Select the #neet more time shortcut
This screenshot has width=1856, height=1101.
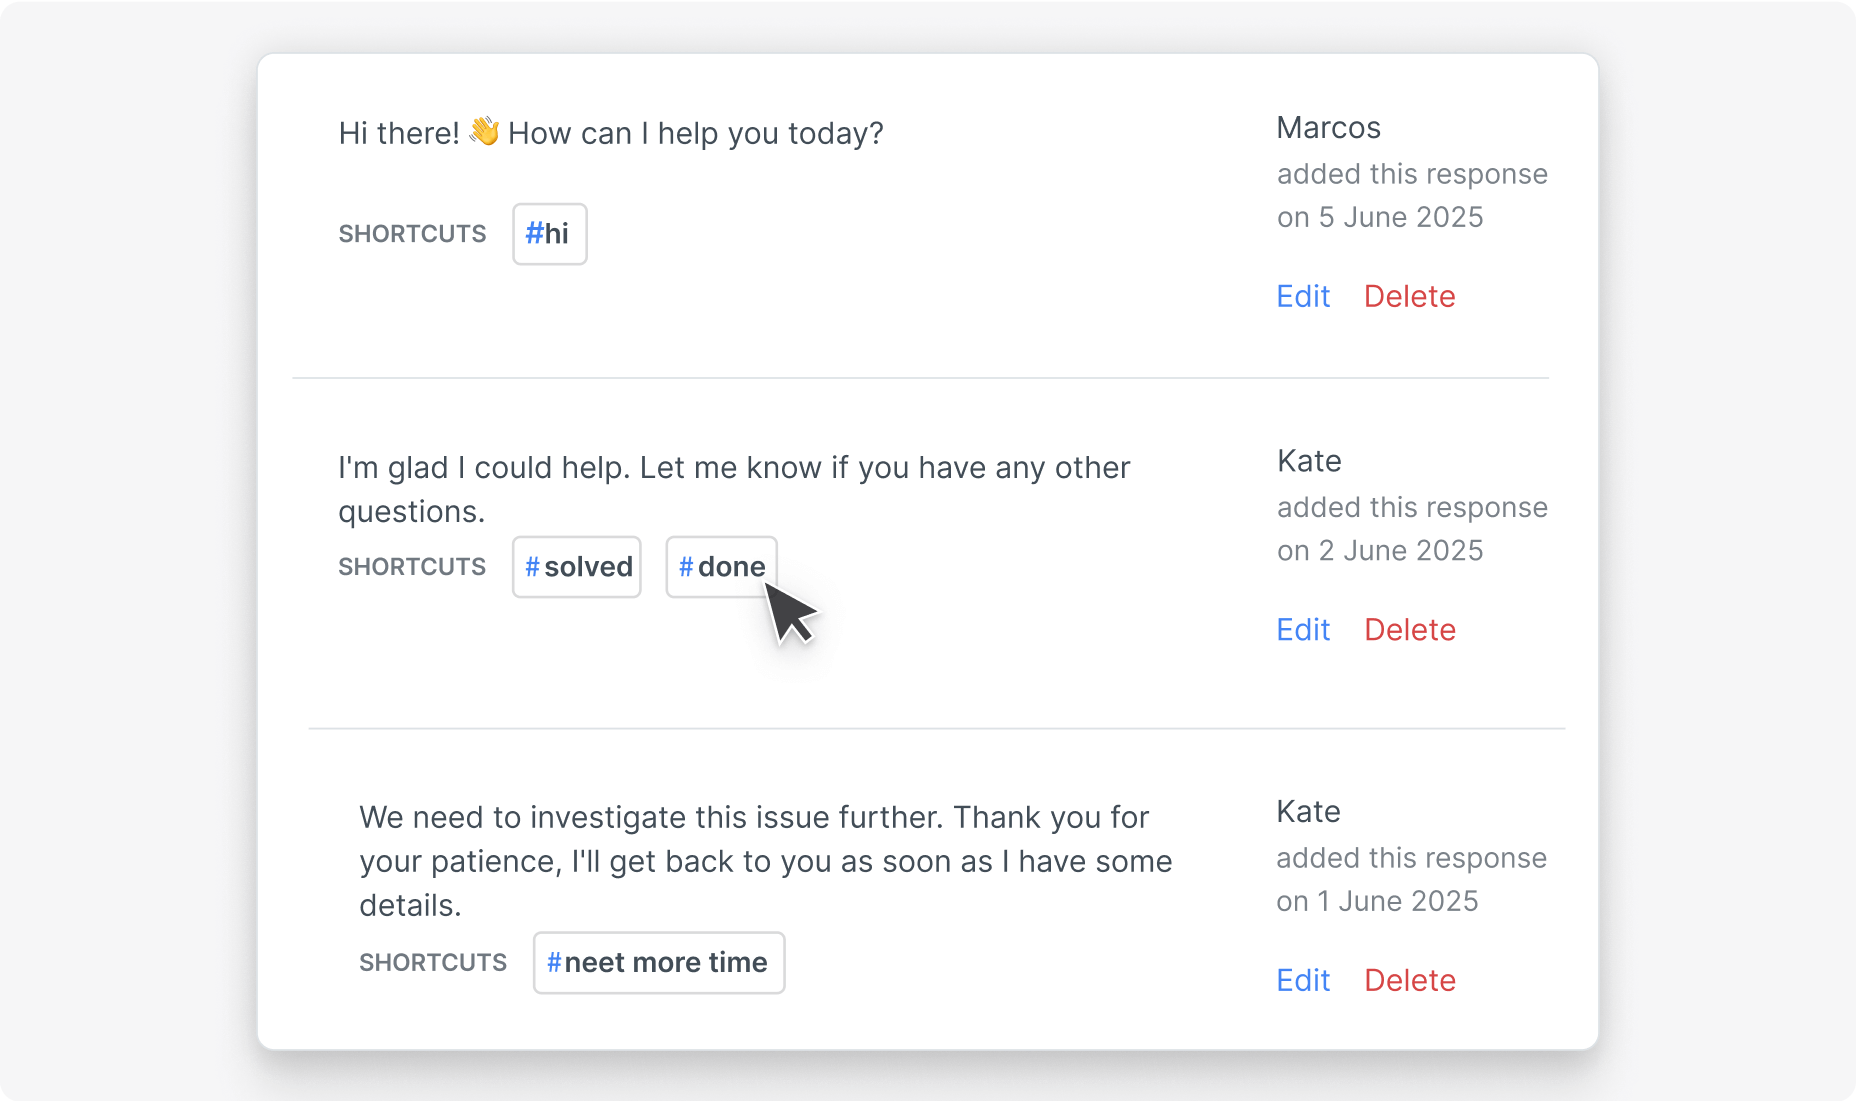tap(658, 962)
